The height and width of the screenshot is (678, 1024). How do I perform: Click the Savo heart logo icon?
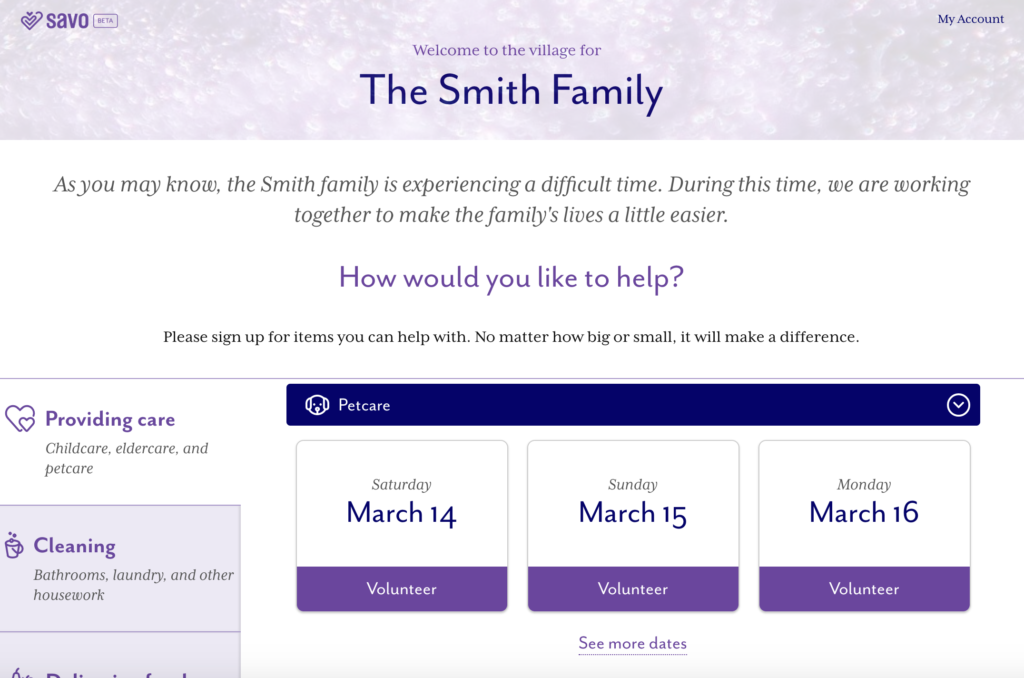(x=31, y=20)
